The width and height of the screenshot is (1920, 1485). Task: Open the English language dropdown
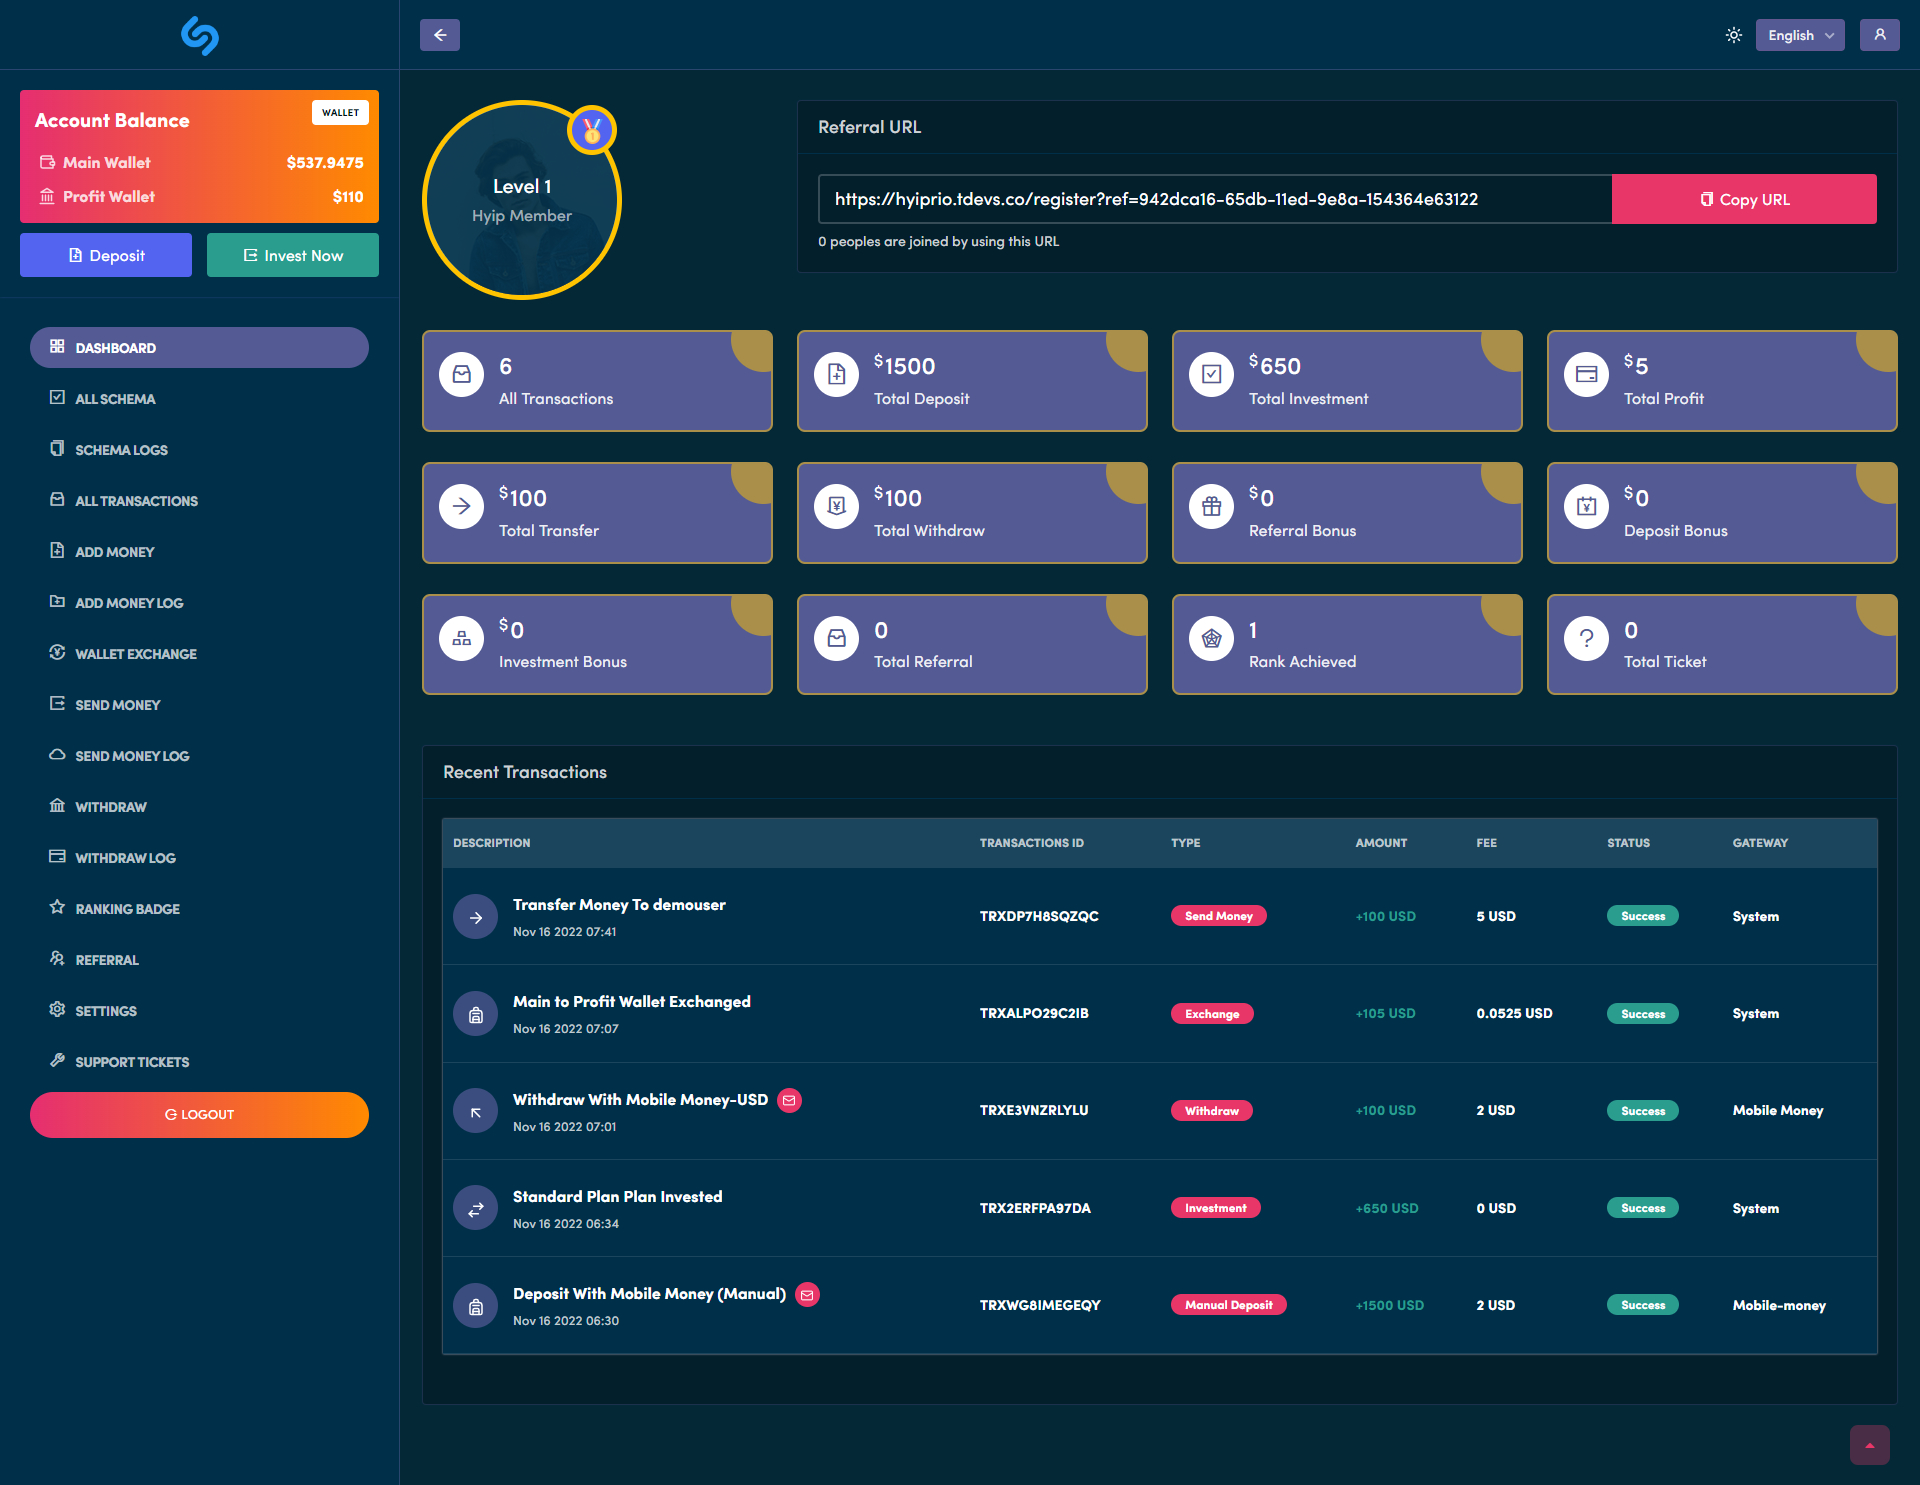pos(1799,34)
